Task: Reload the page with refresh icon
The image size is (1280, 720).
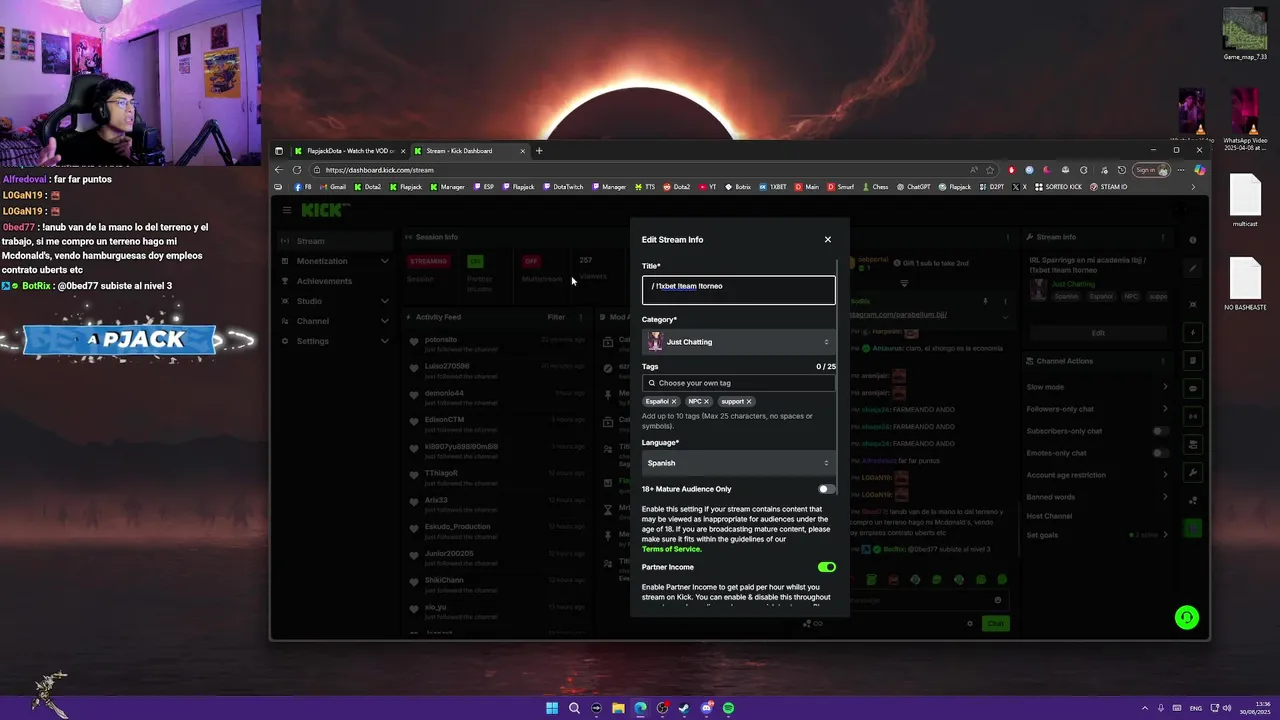Action: click(x=297, y=170)
